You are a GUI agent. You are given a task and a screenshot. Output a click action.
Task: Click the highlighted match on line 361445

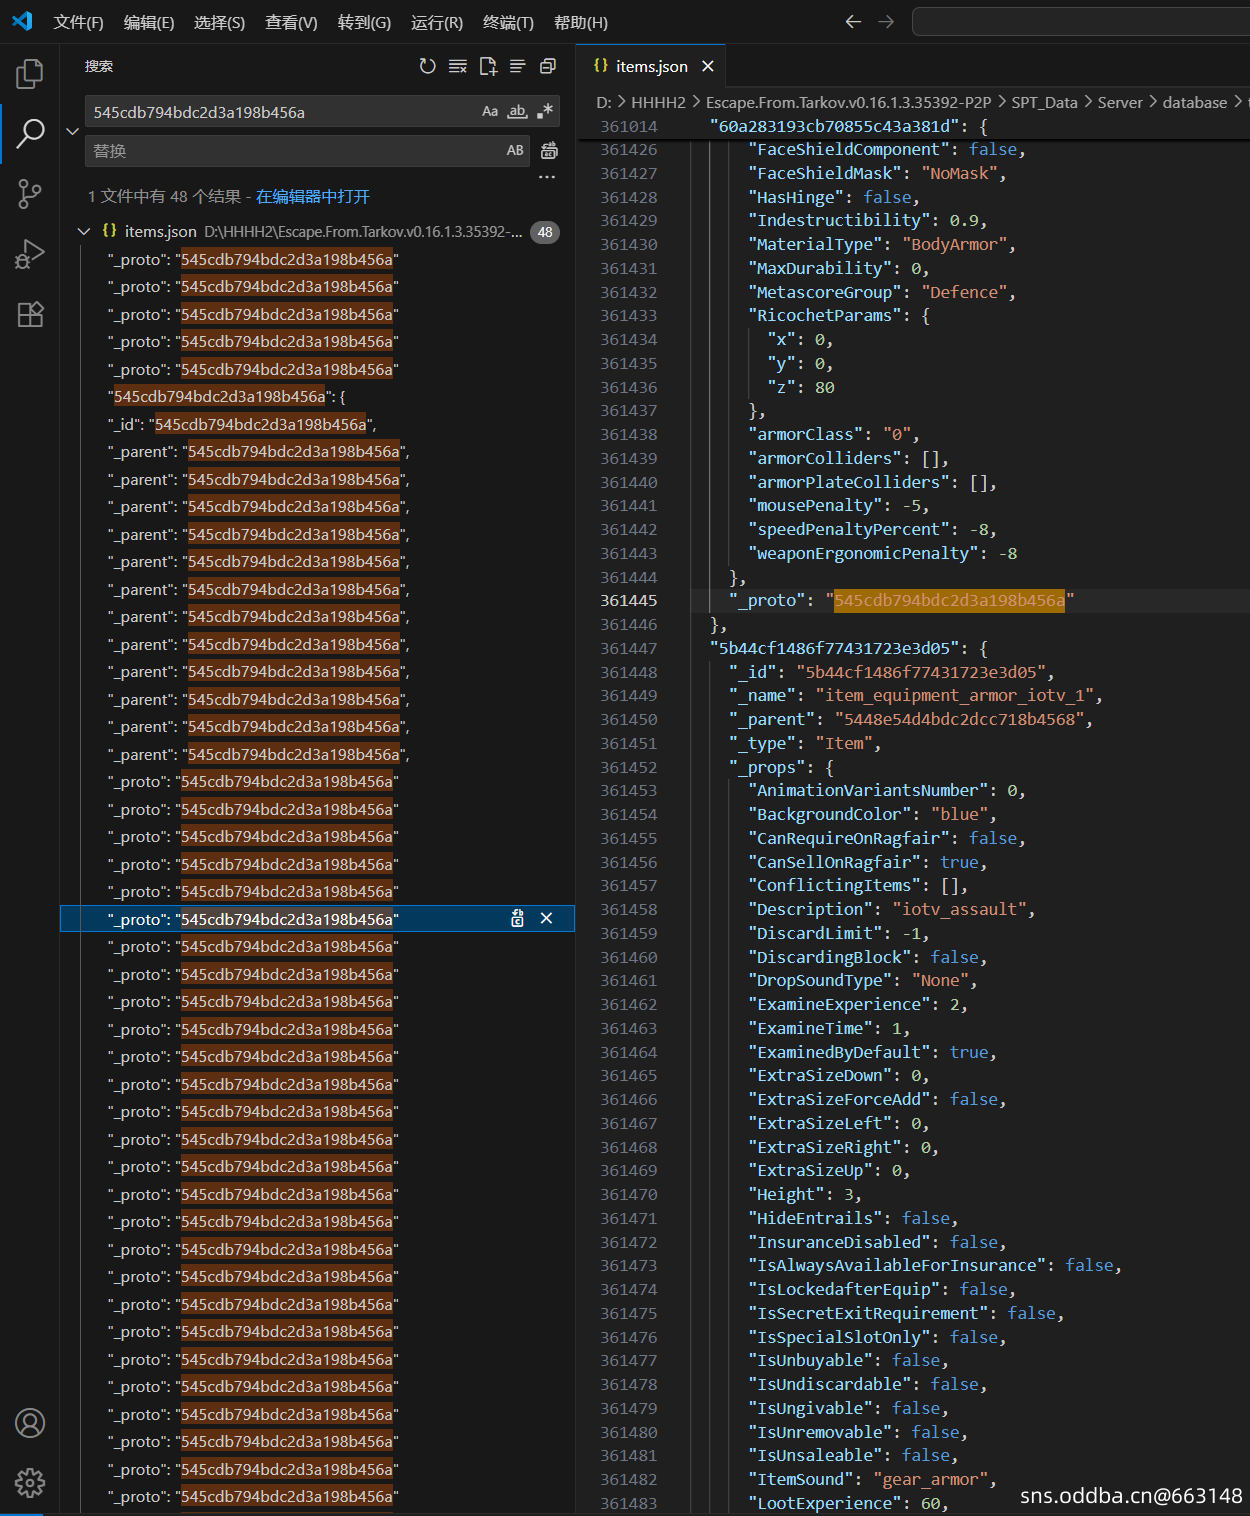(x=949, y=600)
